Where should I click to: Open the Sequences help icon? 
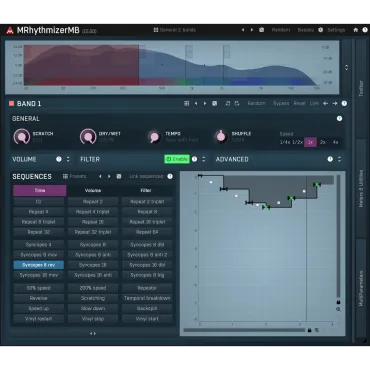click(x=170, y=176)
